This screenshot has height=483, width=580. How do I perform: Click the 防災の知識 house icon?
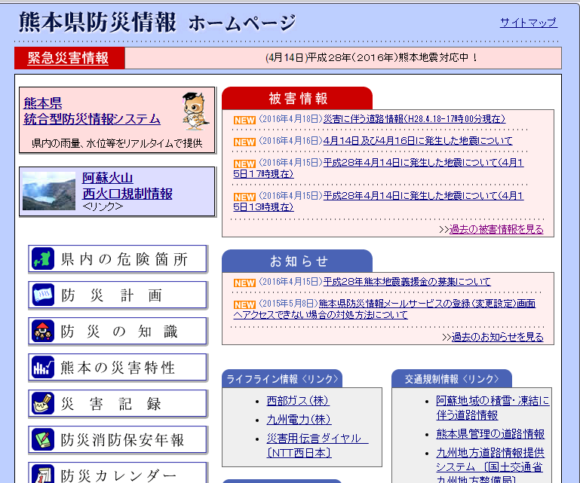[x=43, y=331]
